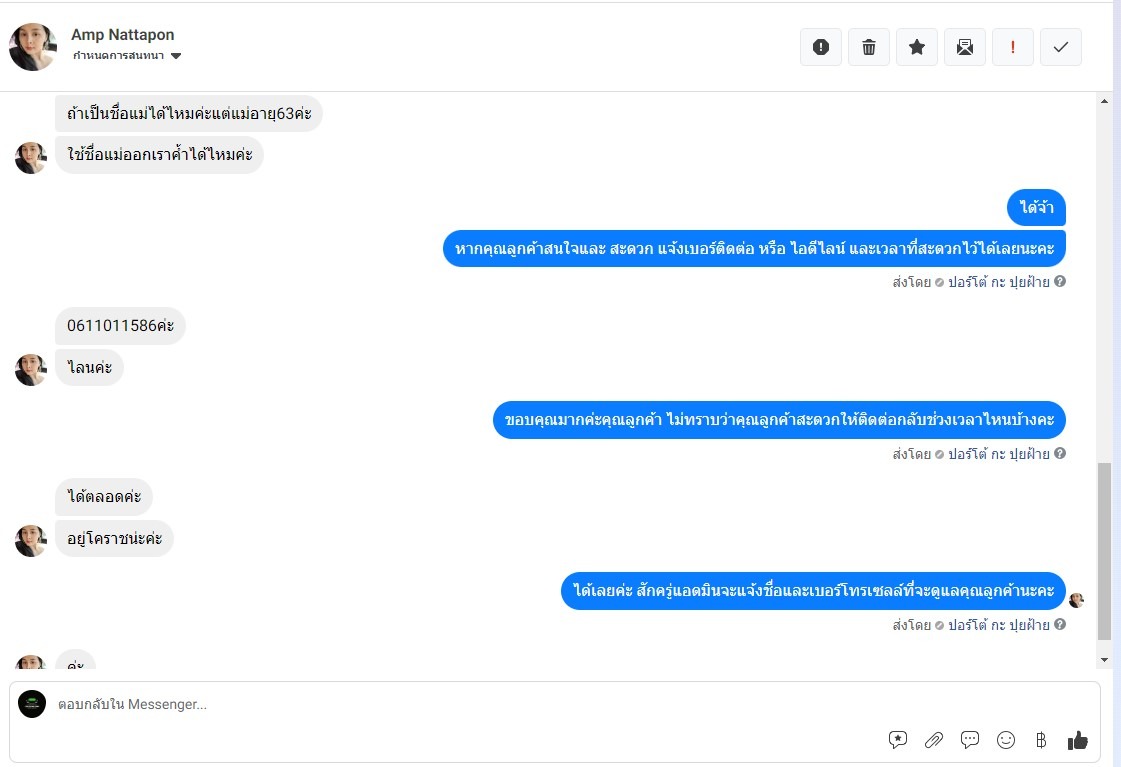Screen dimensions: 1121x767
Task: Flag conversation with red exclamation icon
Action: click(1012, 47)
